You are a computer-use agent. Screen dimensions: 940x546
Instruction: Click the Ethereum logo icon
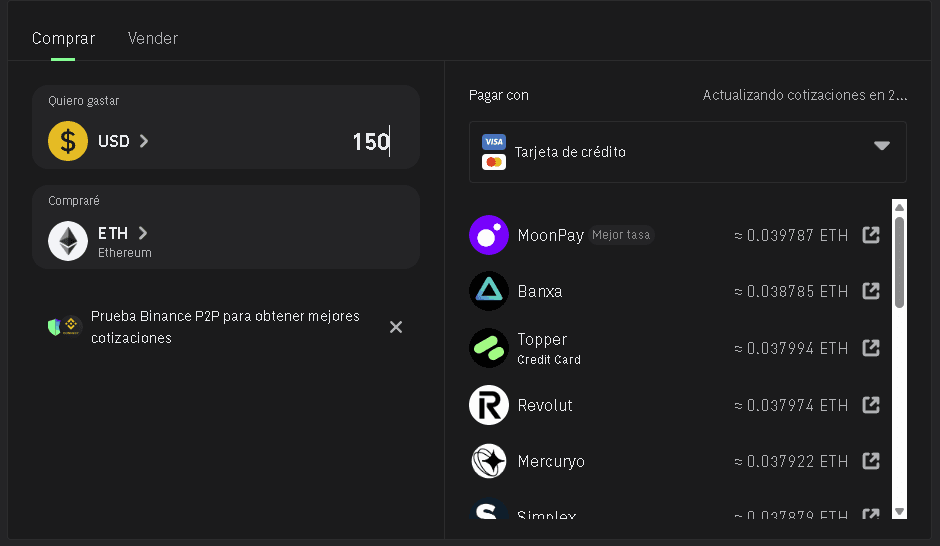click(68, 241)
